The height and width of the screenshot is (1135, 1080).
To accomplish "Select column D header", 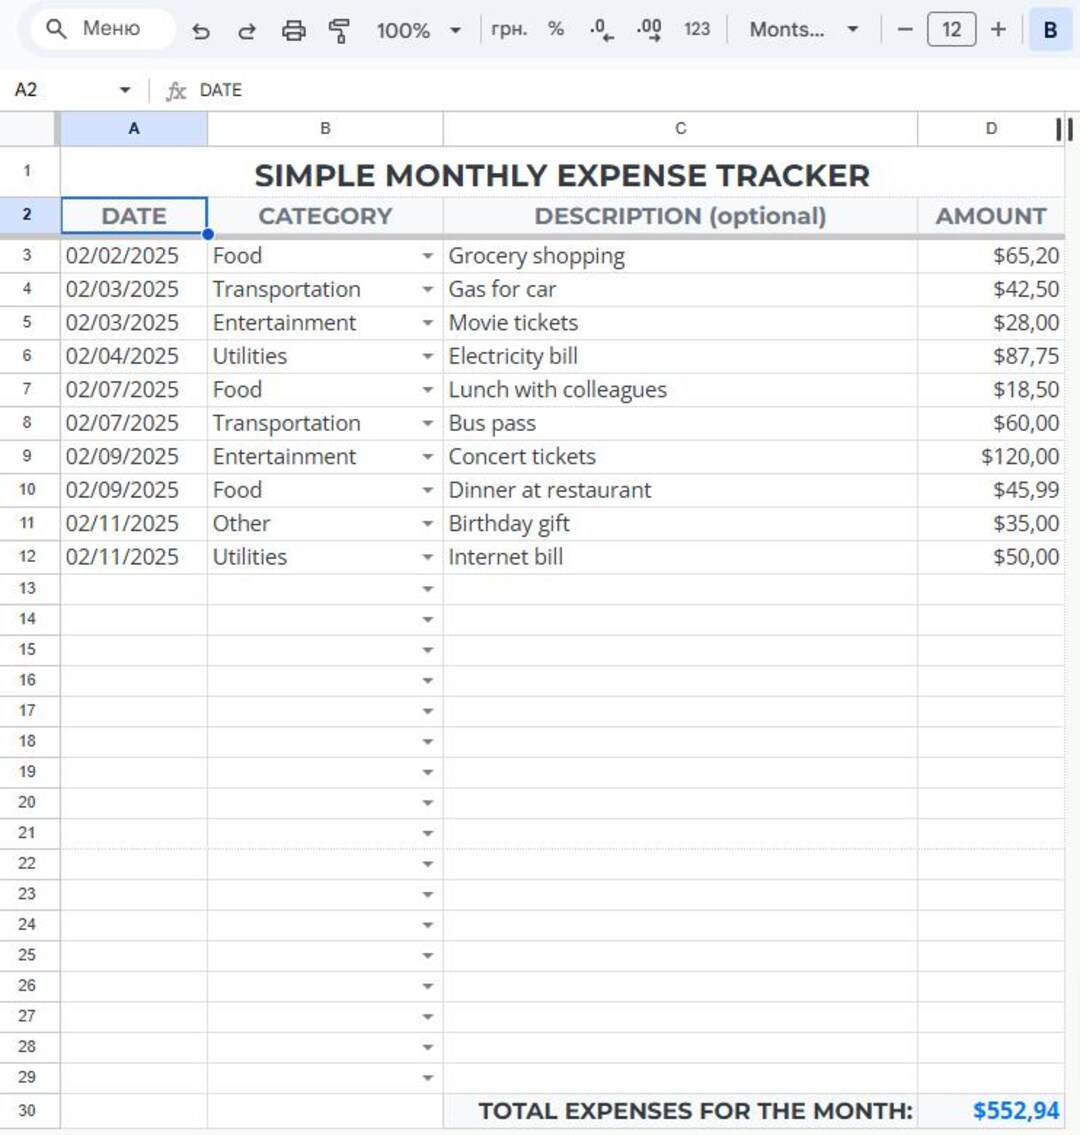I will point(991,129).
